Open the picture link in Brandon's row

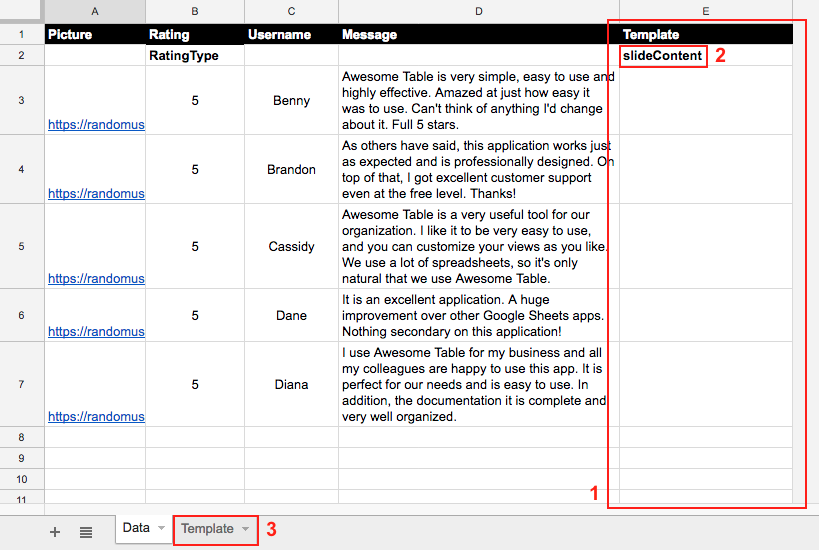(96, 194)
